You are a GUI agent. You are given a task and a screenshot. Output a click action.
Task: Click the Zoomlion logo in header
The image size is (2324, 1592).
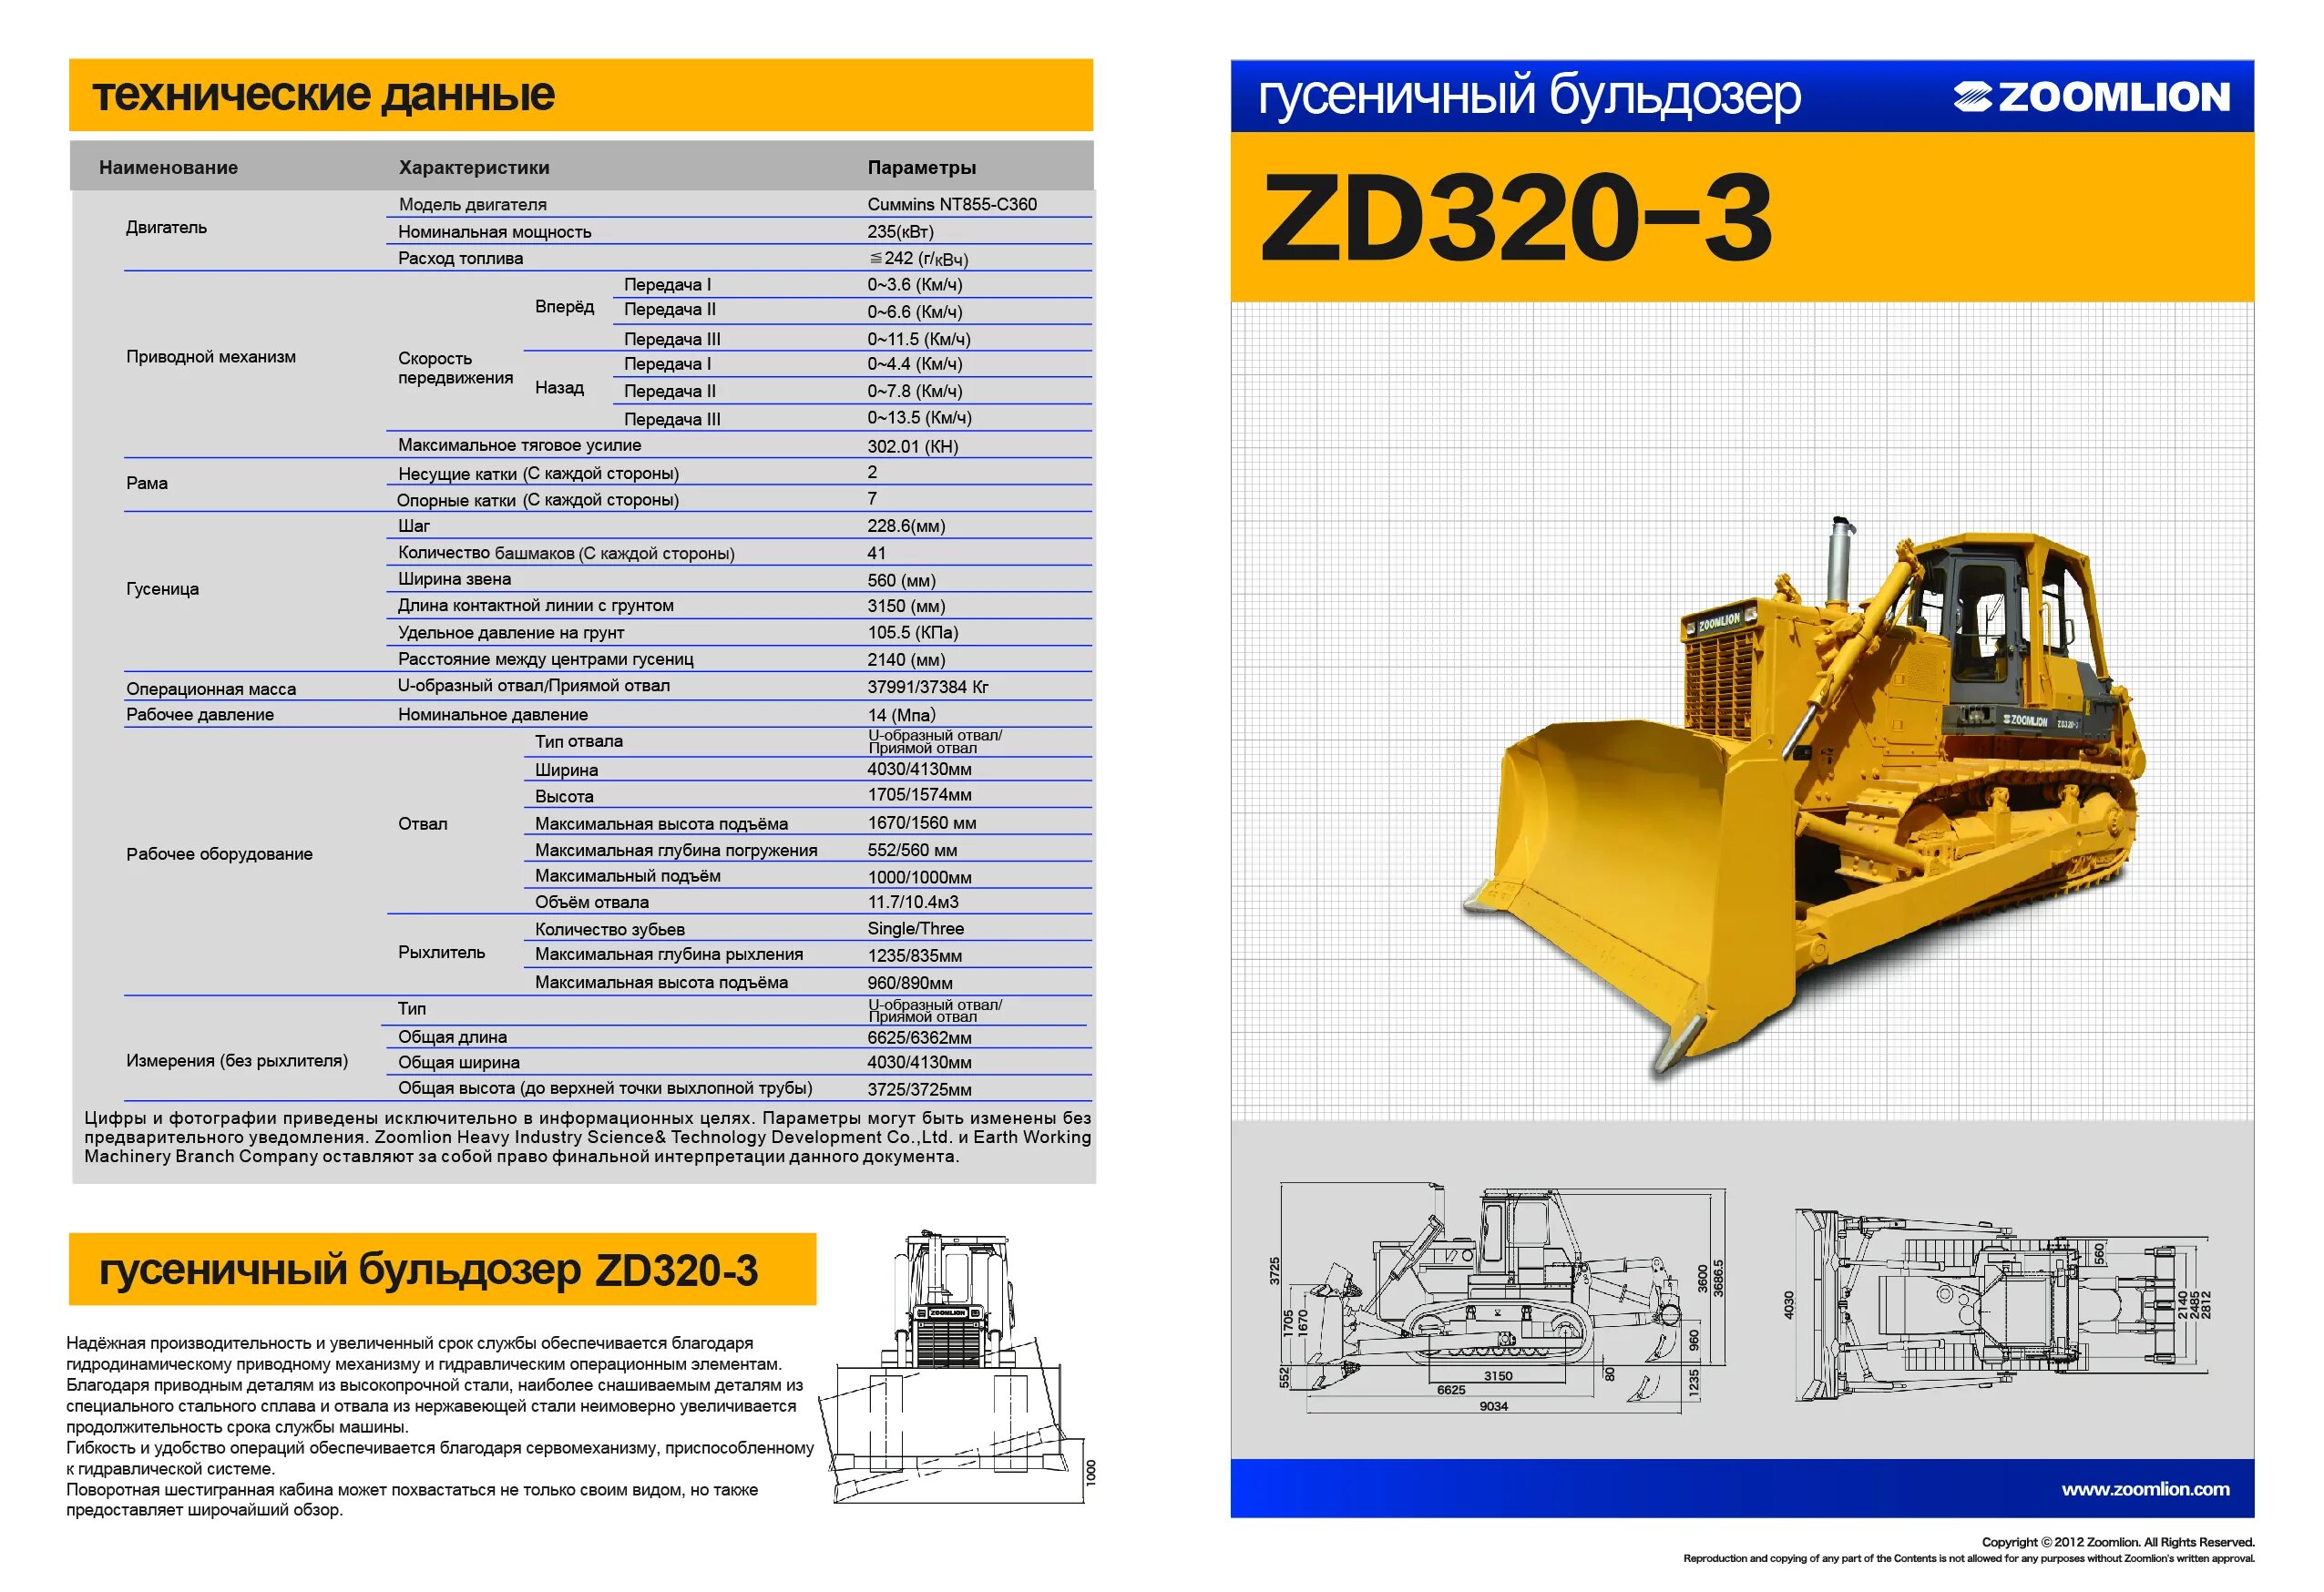point(2091,97)
